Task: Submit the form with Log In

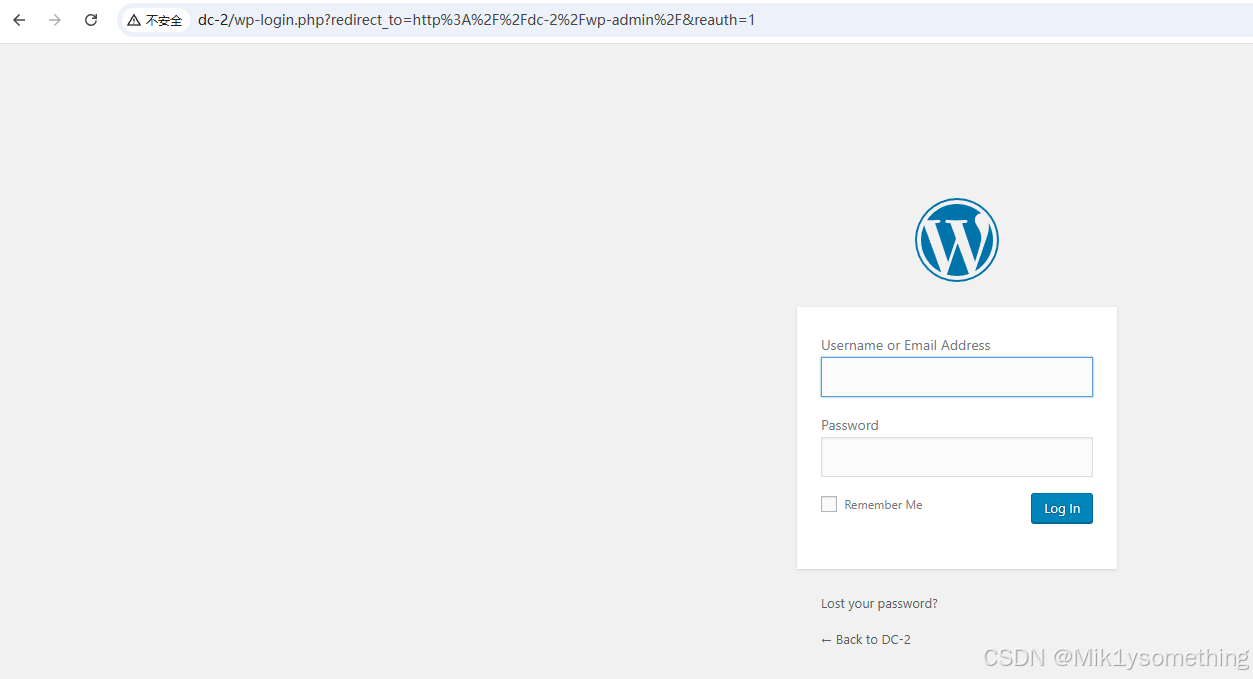Action: tap(1062, 508)
